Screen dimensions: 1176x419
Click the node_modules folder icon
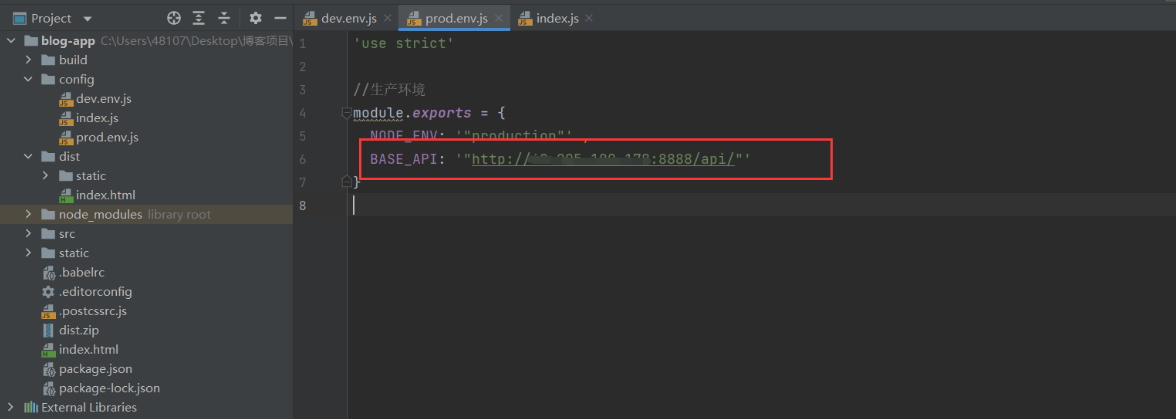click(47, 214)
